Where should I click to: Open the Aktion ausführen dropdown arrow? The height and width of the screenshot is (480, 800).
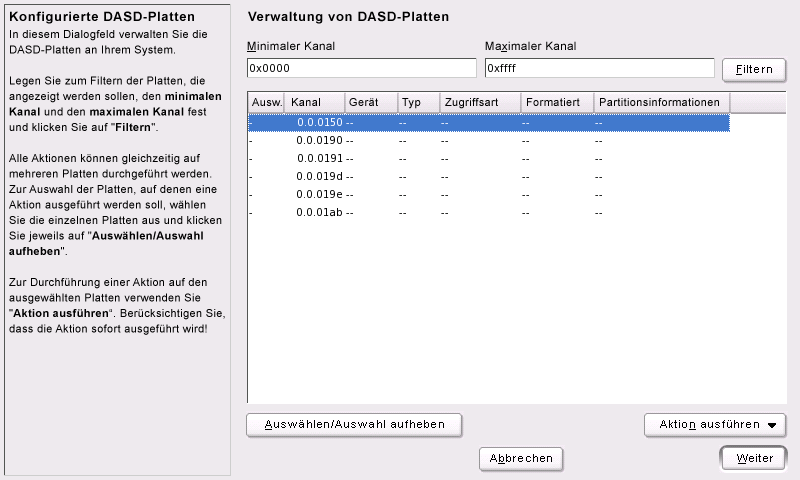click(771, 425)
